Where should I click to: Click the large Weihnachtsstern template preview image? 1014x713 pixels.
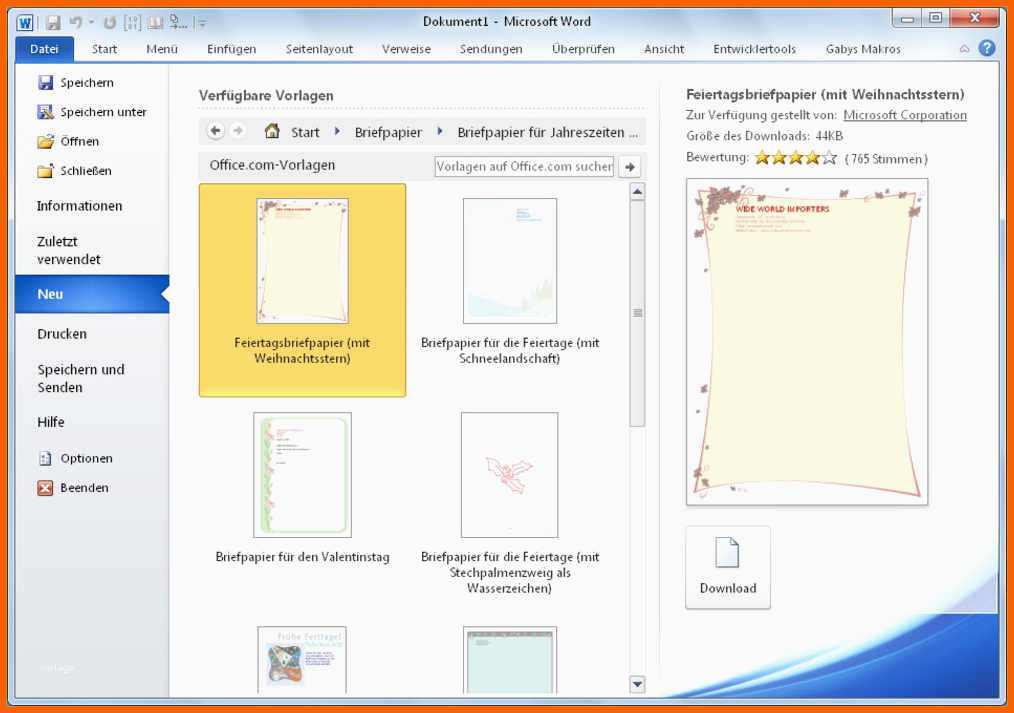(x=807, y=342)
